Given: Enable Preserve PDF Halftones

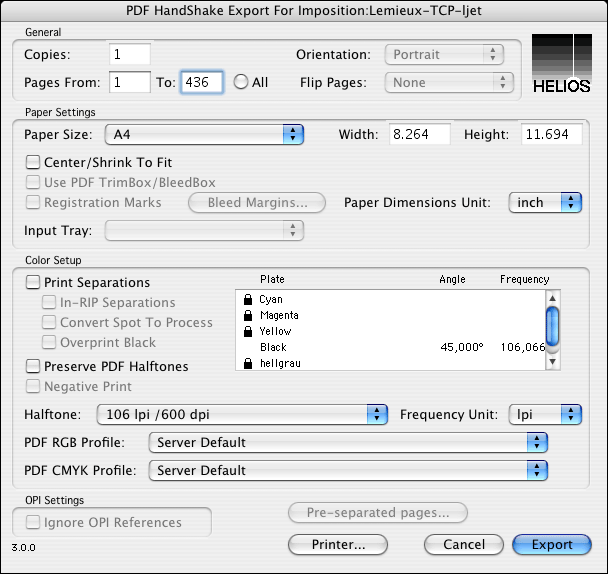Looking at the screenshot, I should [33, 366].
